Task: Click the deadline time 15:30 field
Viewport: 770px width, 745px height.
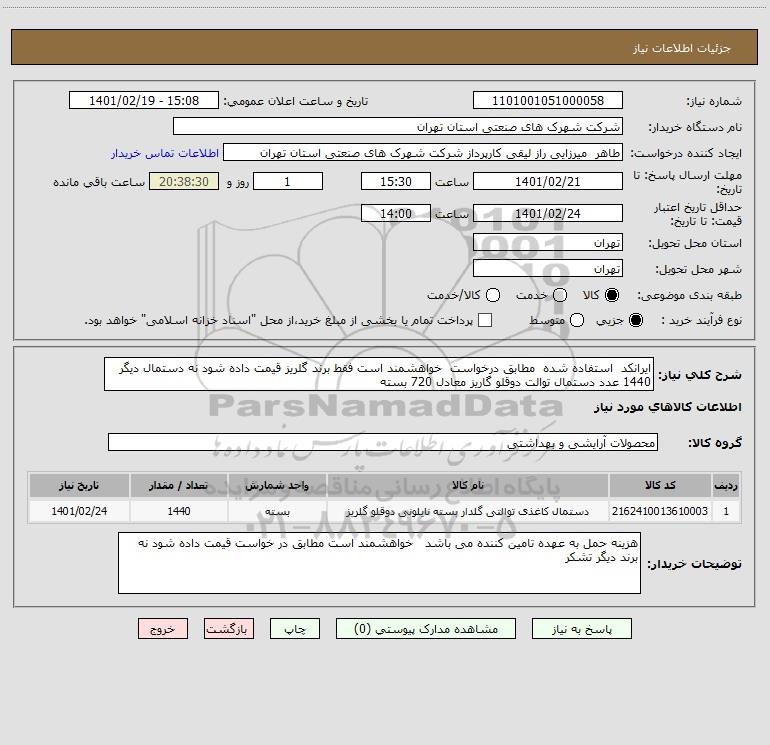Action: coord(396,181)
